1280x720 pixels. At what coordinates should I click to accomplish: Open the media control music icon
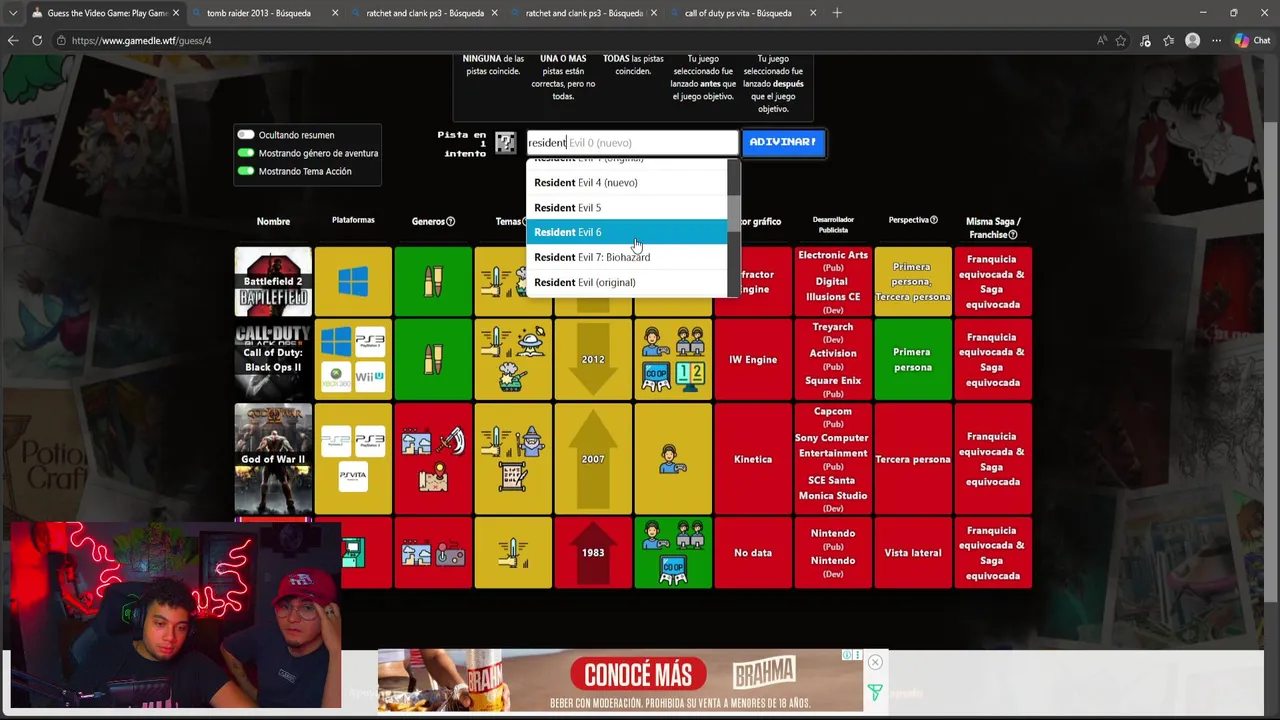[x=1145, y=40]
